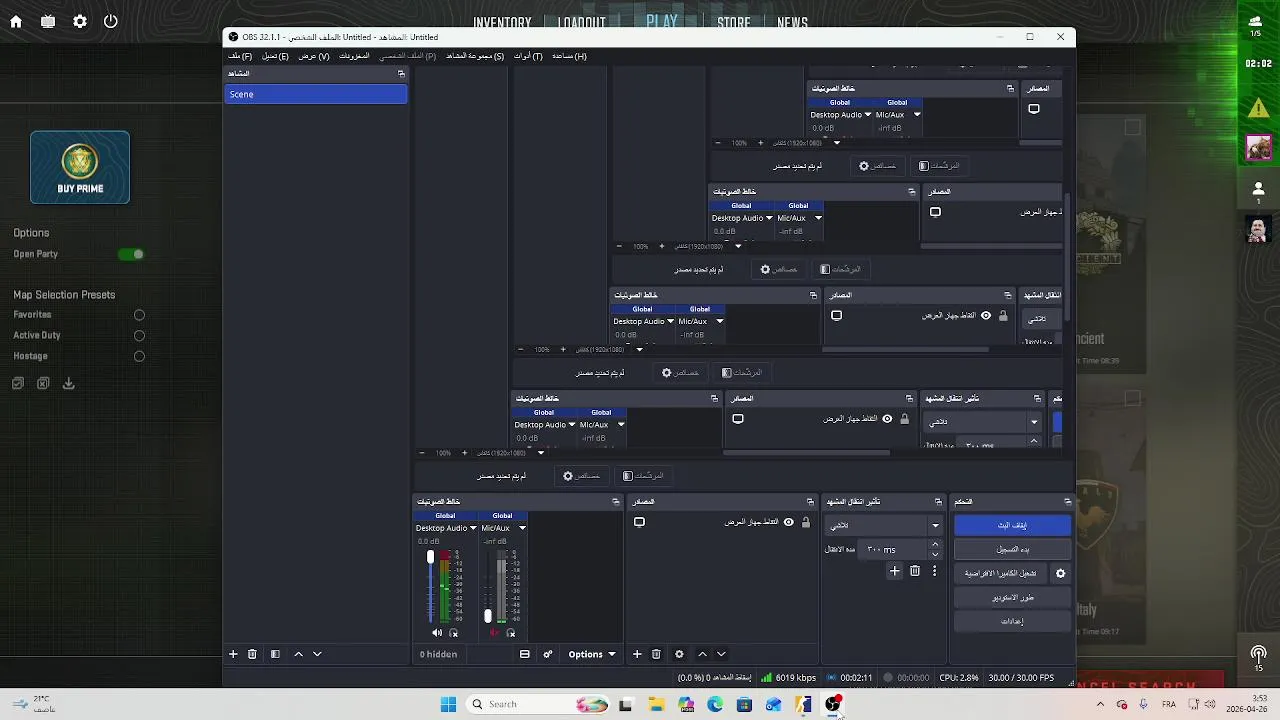
Task: Click Start Virtual Camera button
Action: pyautogui.click(x=1001, y=573)
